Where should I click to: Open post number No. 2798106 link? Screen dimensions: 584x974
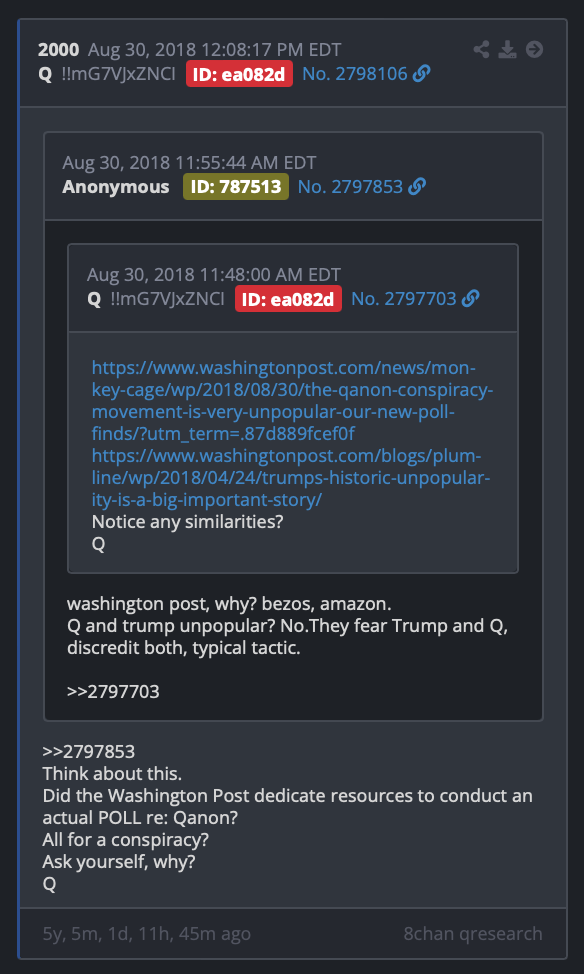click(355, 75)
